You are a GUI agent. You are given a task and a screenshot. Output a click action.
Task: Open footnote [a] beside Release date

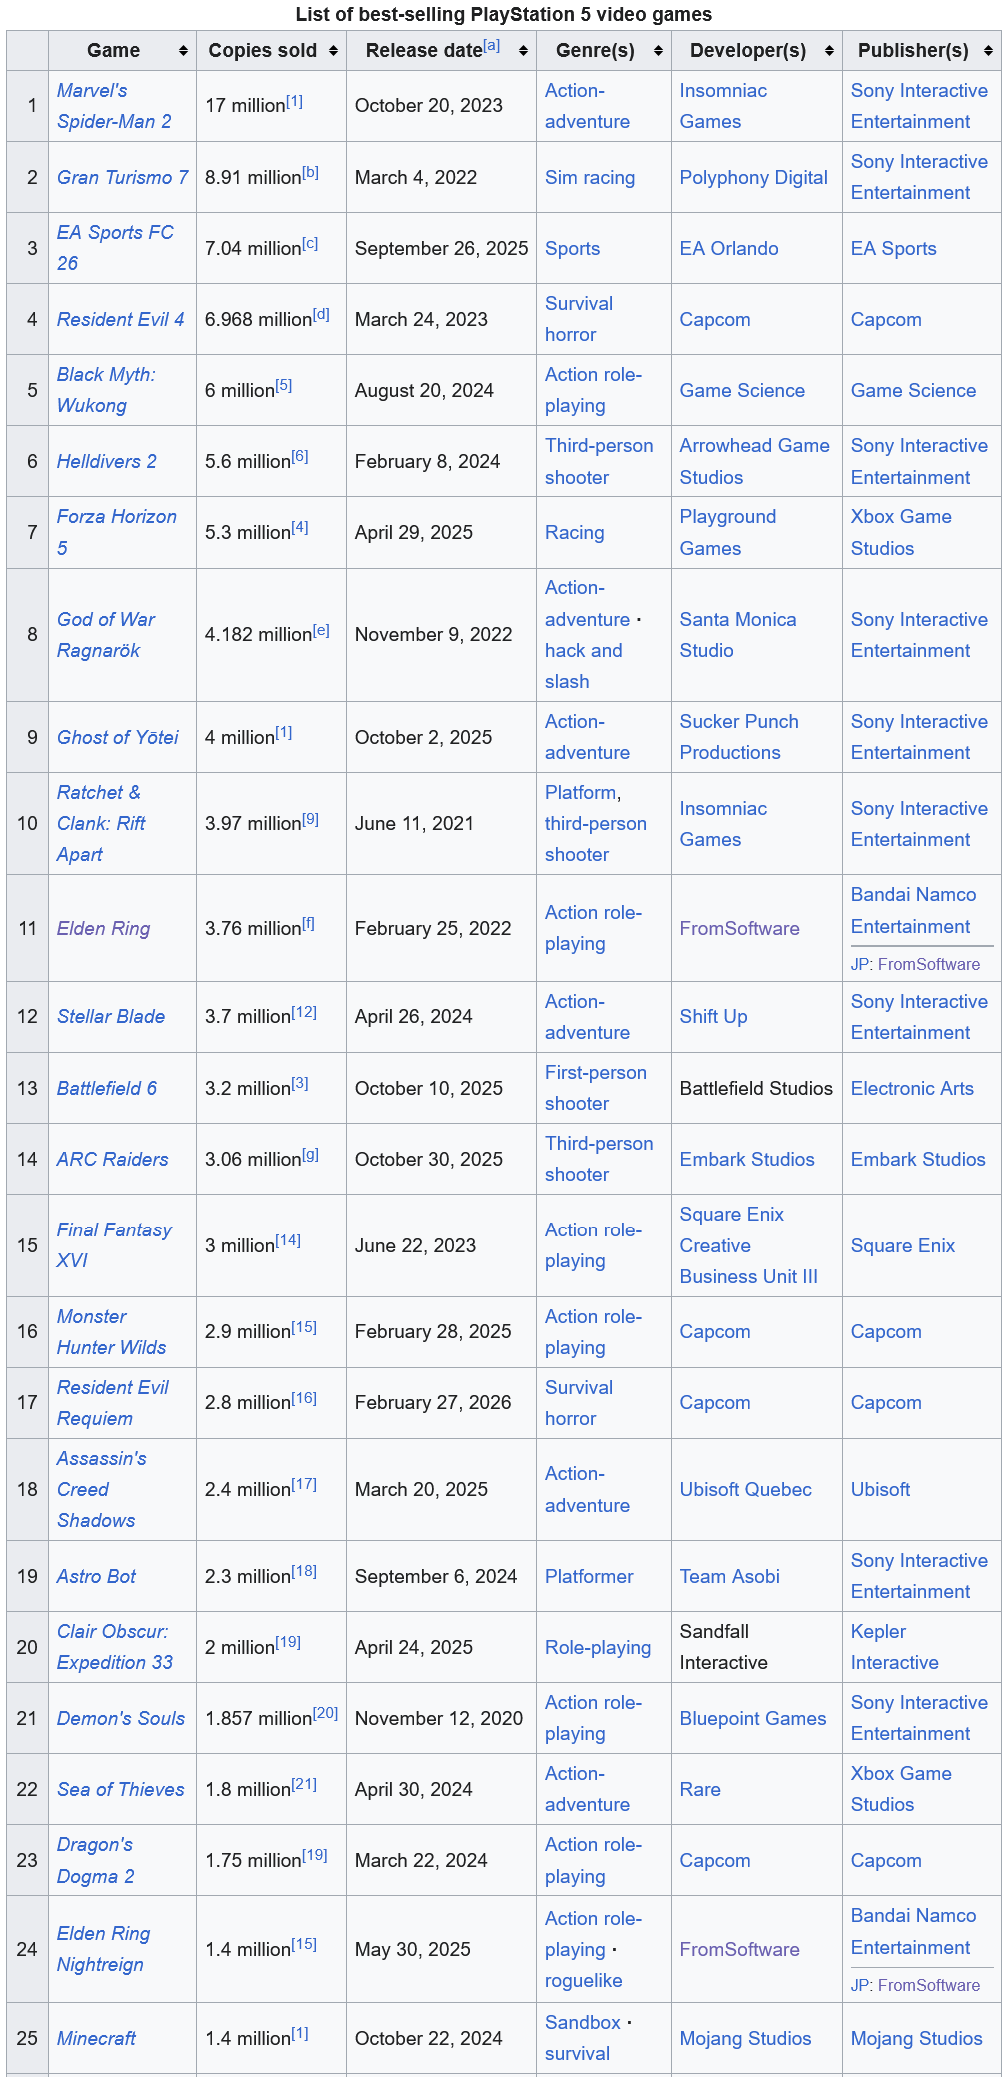click(491, 46)
